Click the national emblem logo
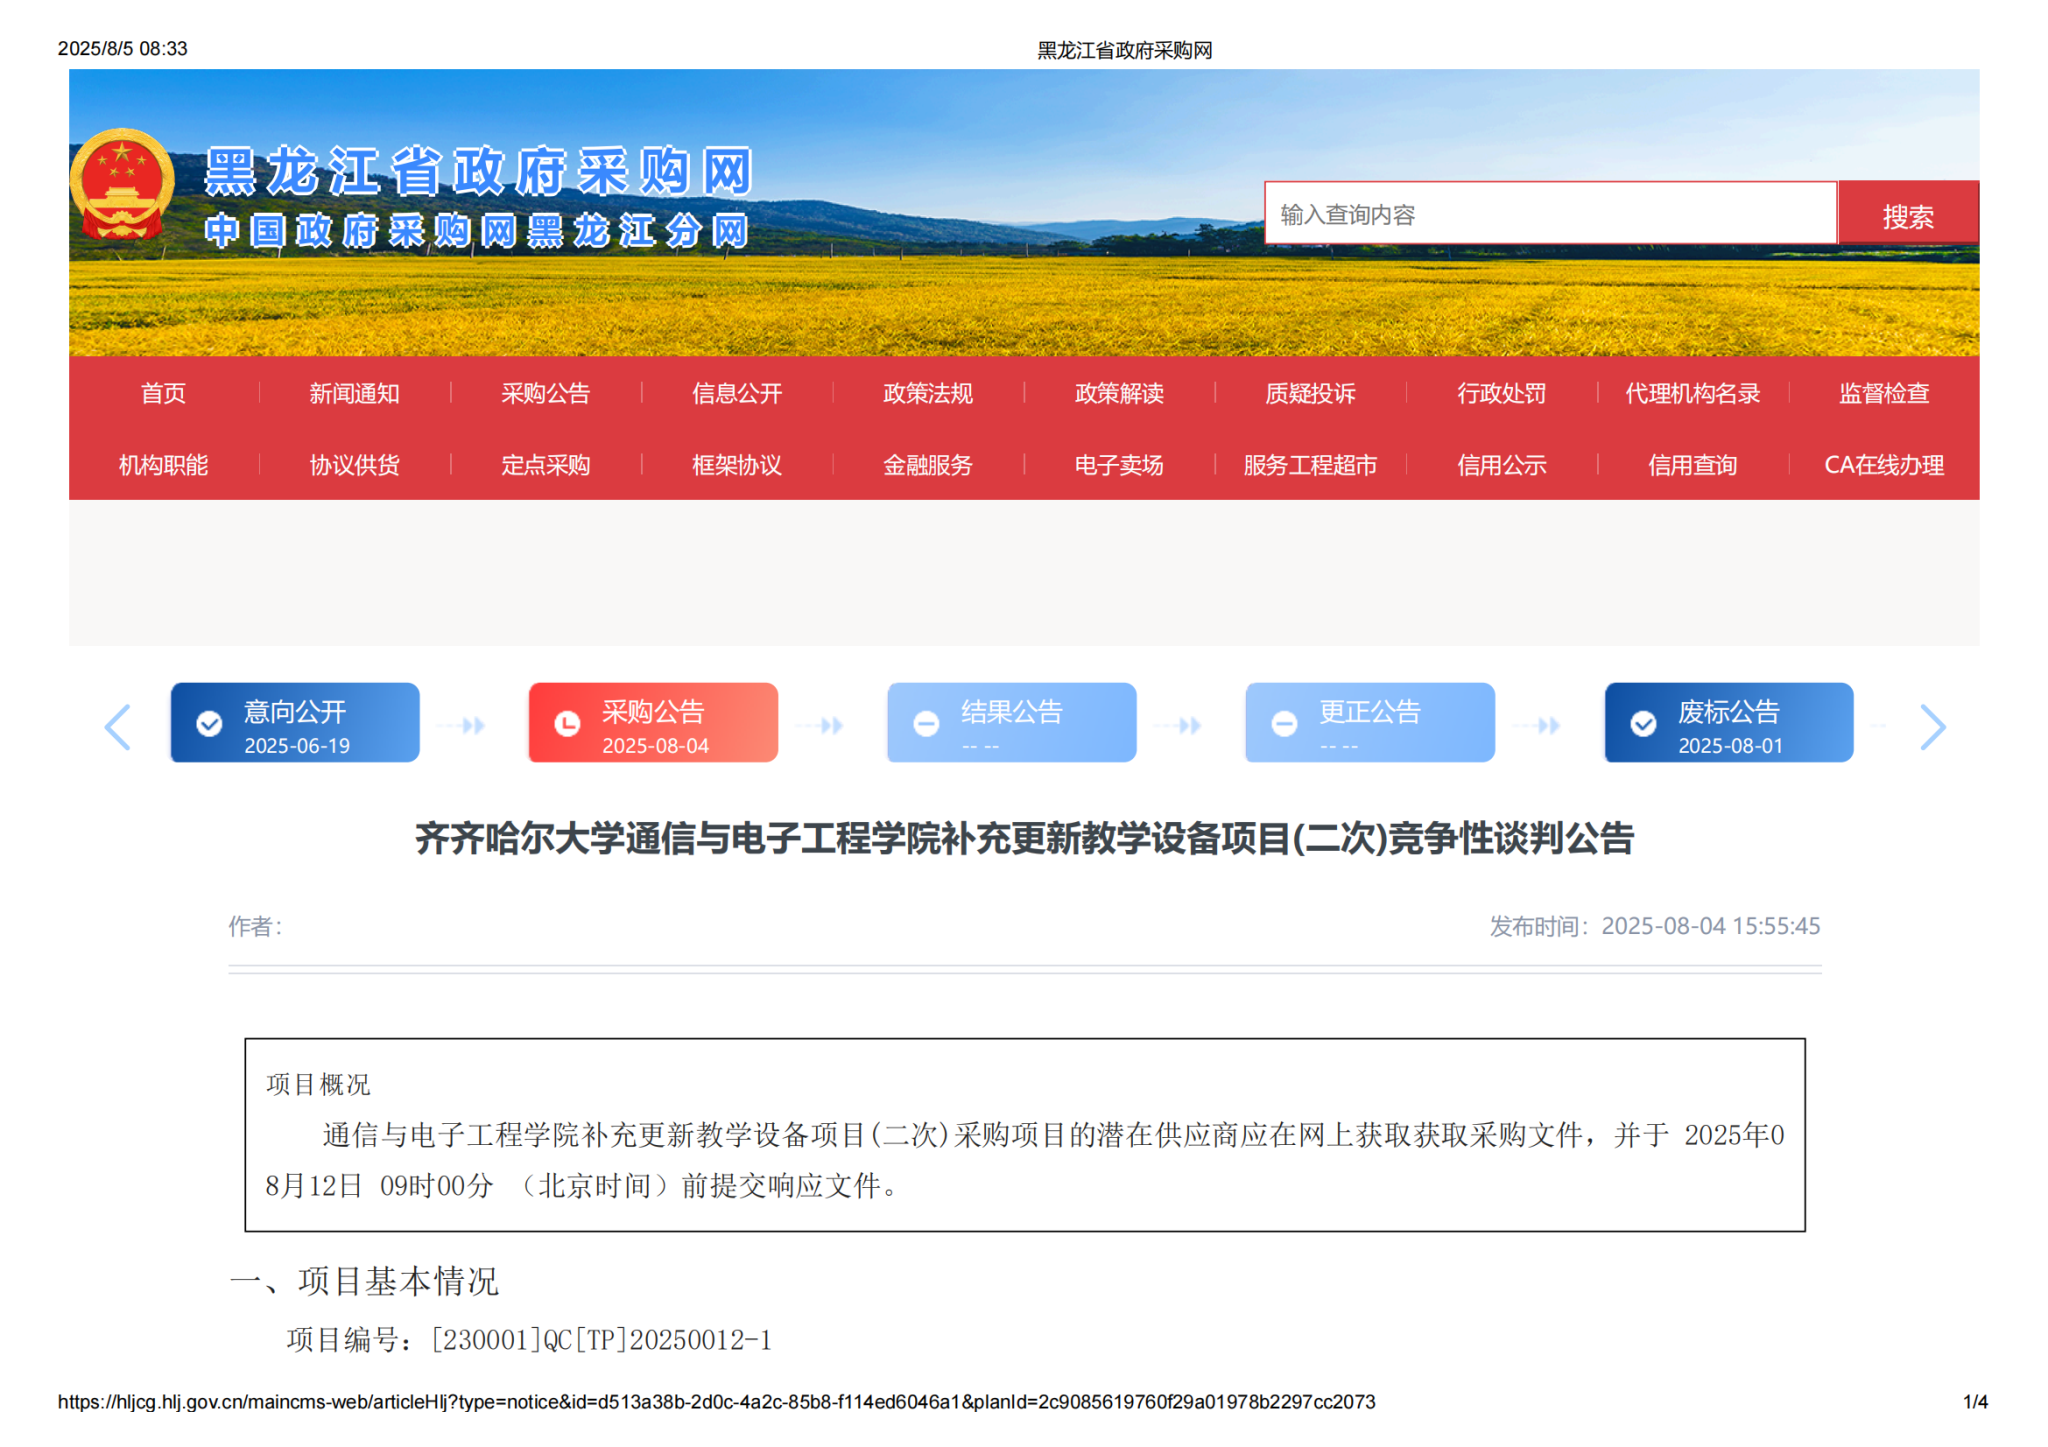The image size is (2048, 1447). tap(122, 185)
